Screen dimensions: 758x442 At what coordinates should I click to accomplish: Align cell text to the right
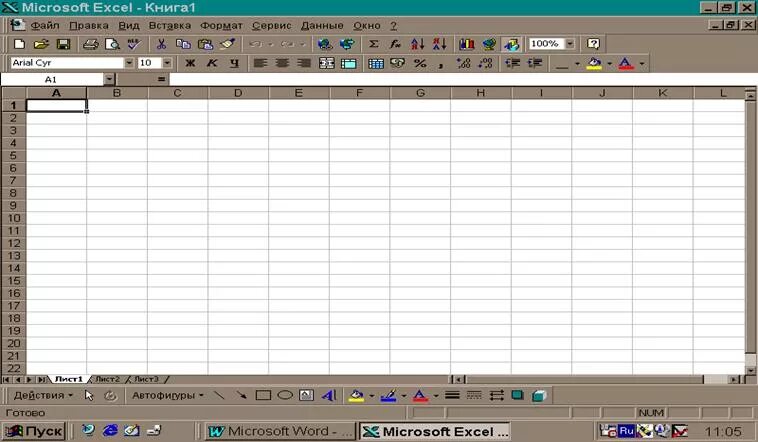[x=304, y=63]
